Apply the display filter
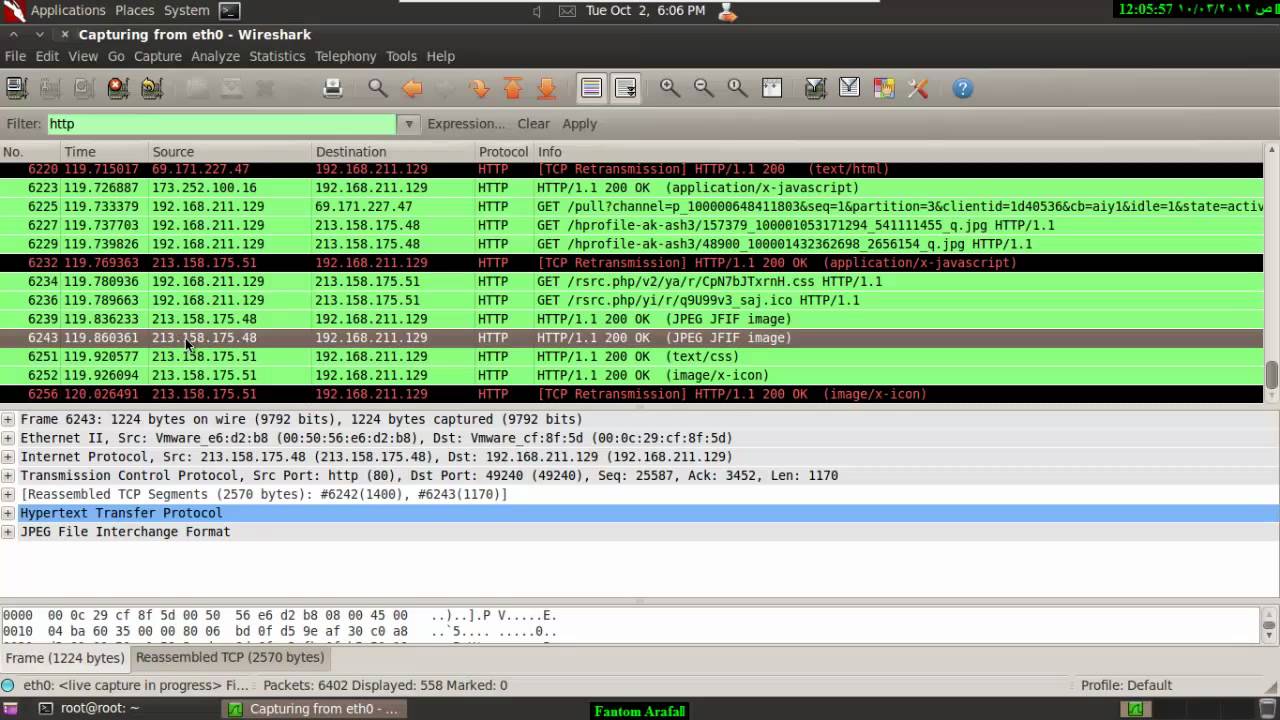 coord(579,124)
